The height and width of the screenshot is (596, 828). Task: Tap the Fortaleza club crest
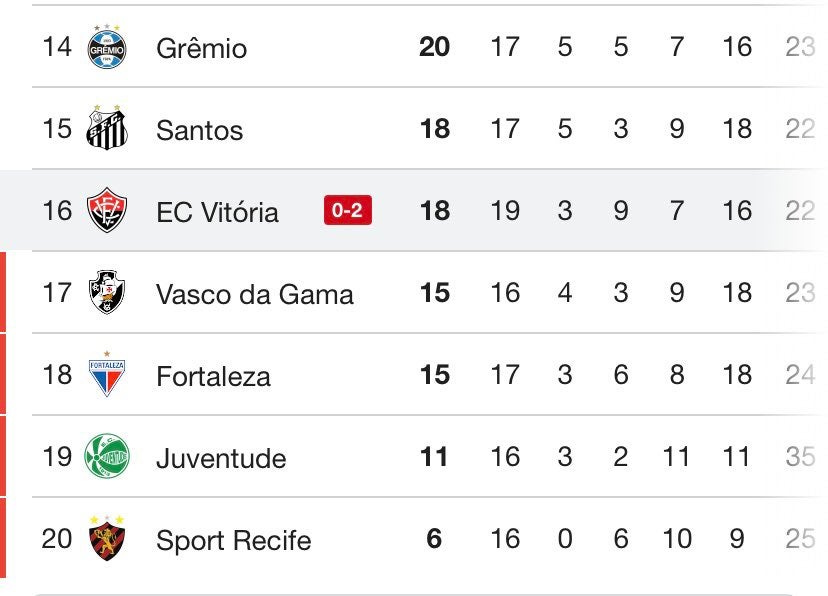(x=107, y=374)
